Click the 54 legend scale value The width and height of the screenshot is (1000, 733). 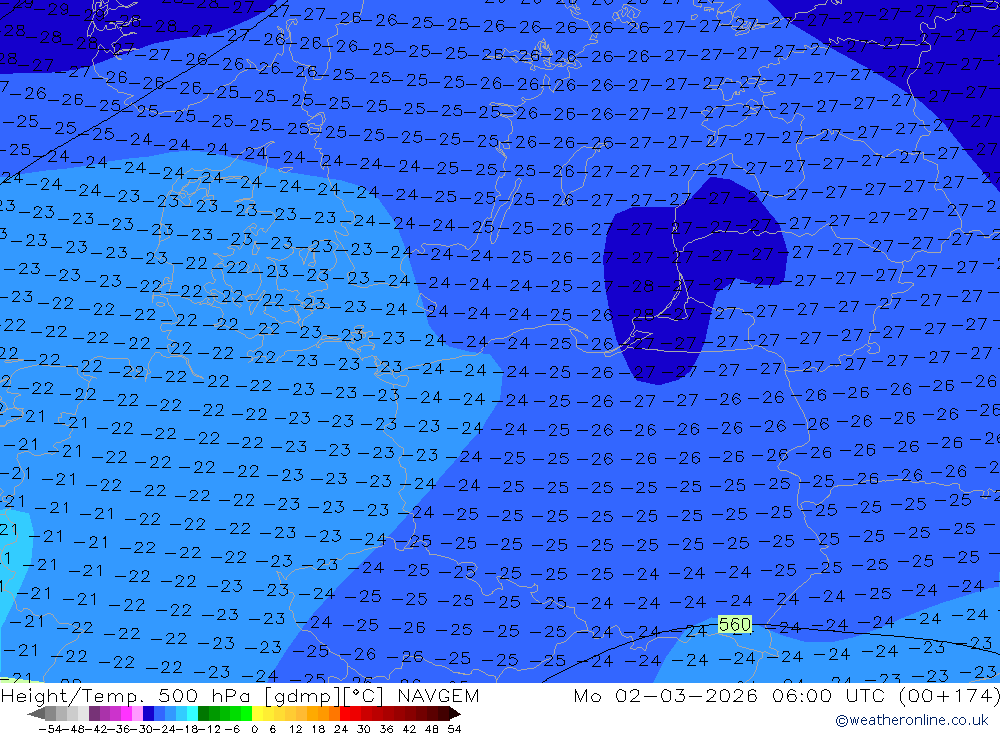point(454,729)
